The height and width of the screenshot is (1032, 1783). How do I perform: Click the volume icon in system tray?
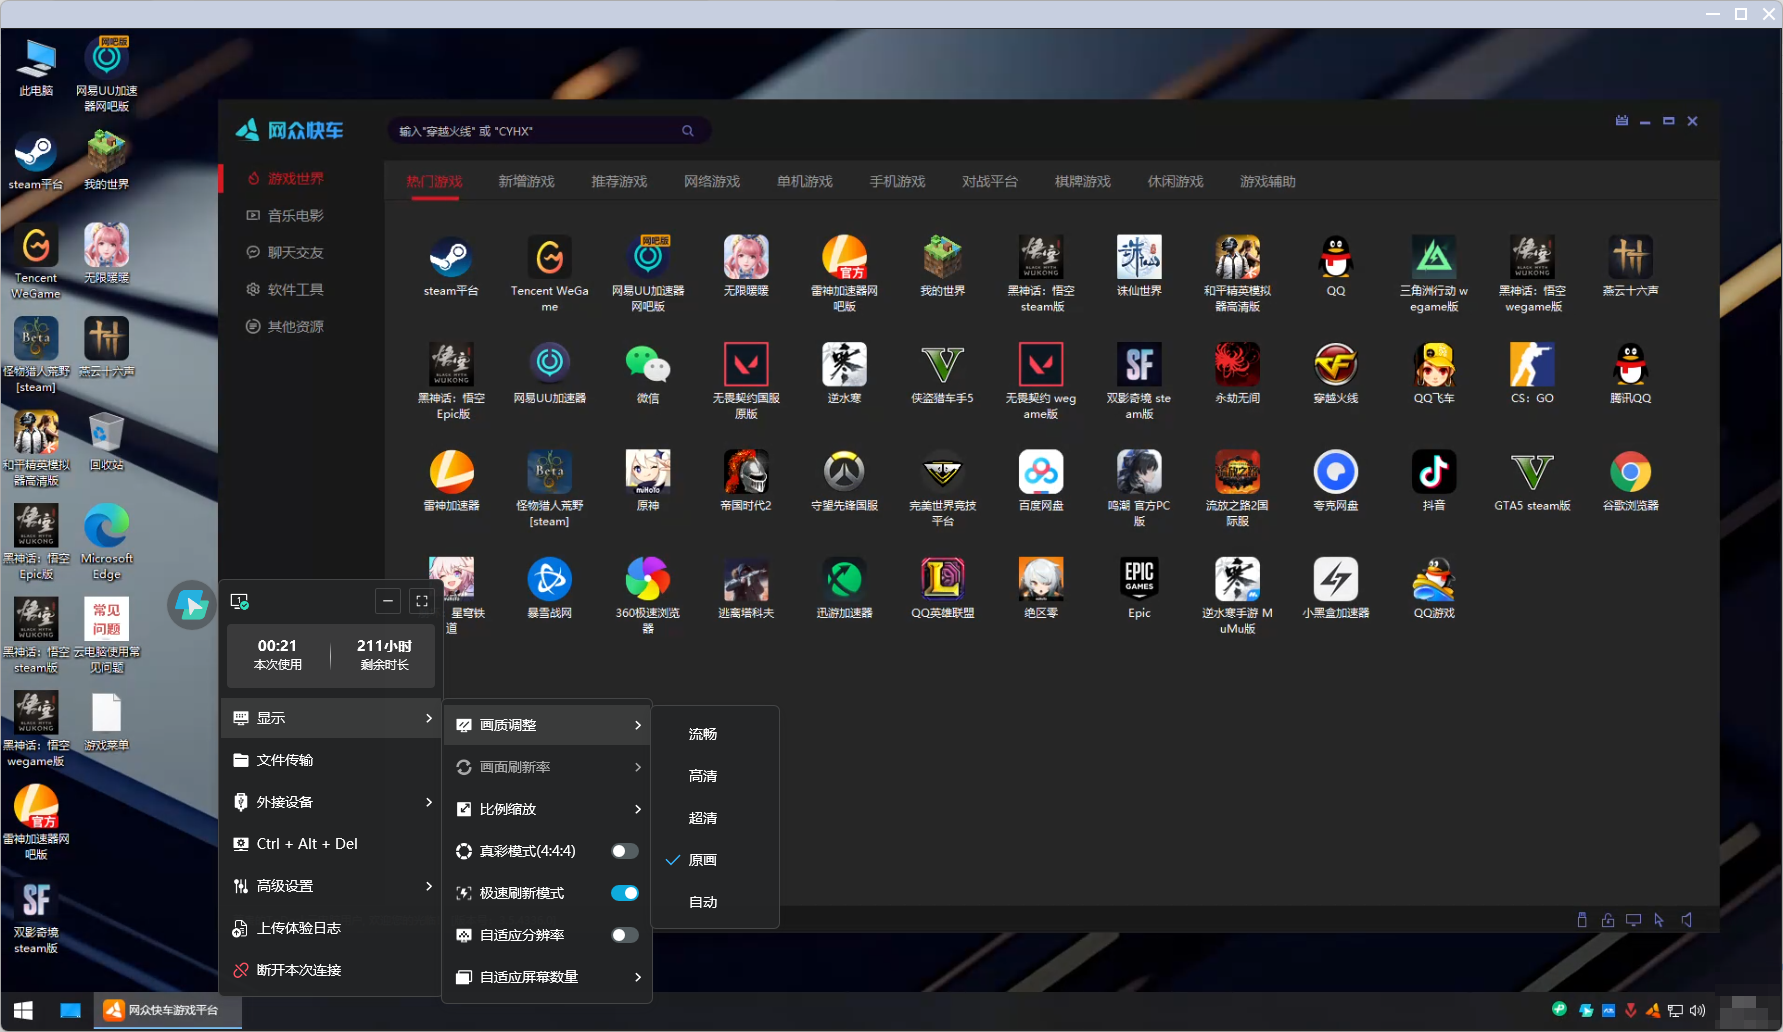click(1697, 1010)
